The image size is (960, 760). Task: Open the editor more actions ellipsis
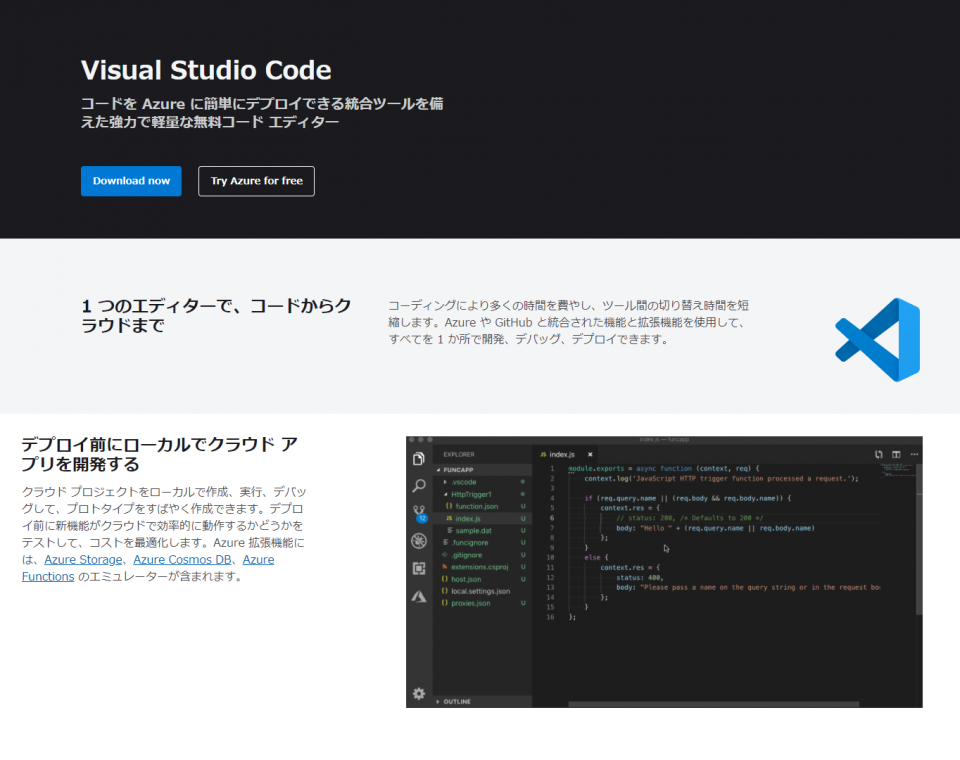point(912,454)
